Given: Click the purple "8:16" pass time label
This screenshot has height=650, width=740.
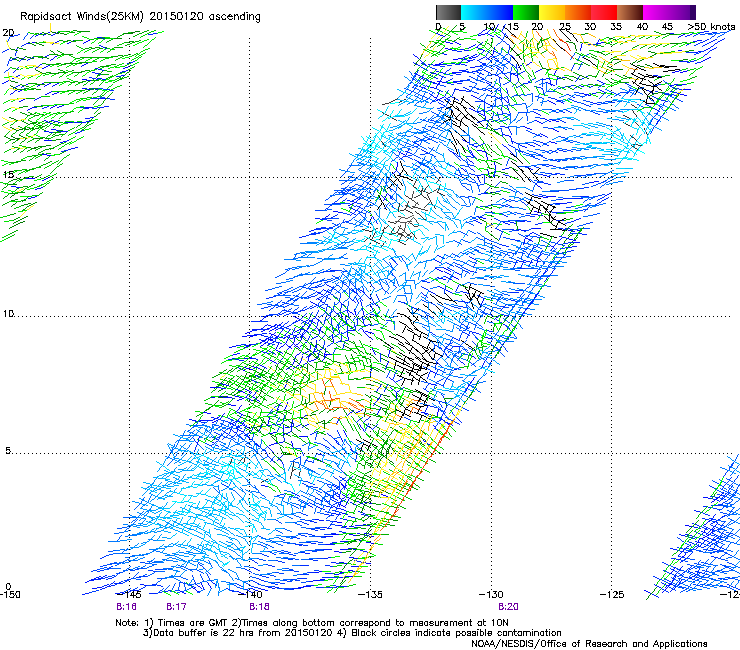Looking at the screenshot, I should click(126, 607).
